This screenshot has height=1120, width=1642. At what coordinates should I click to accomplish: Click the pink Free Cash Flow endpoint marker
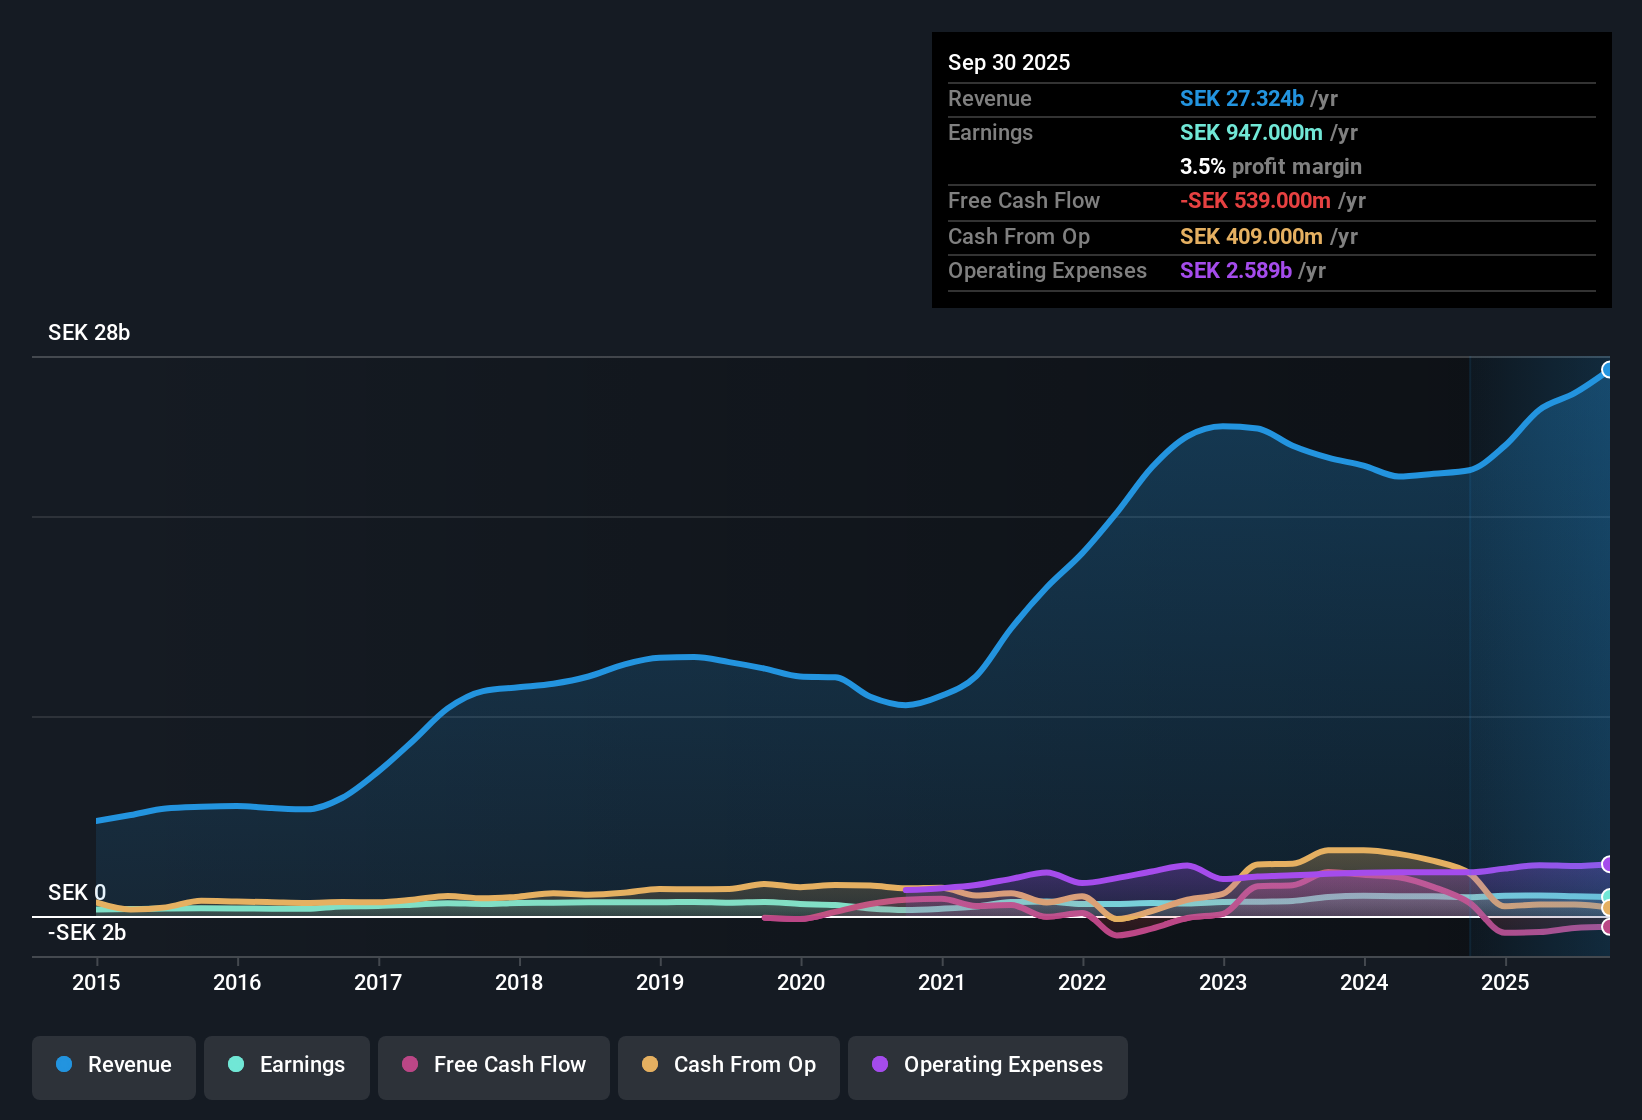click(1608, 927)
